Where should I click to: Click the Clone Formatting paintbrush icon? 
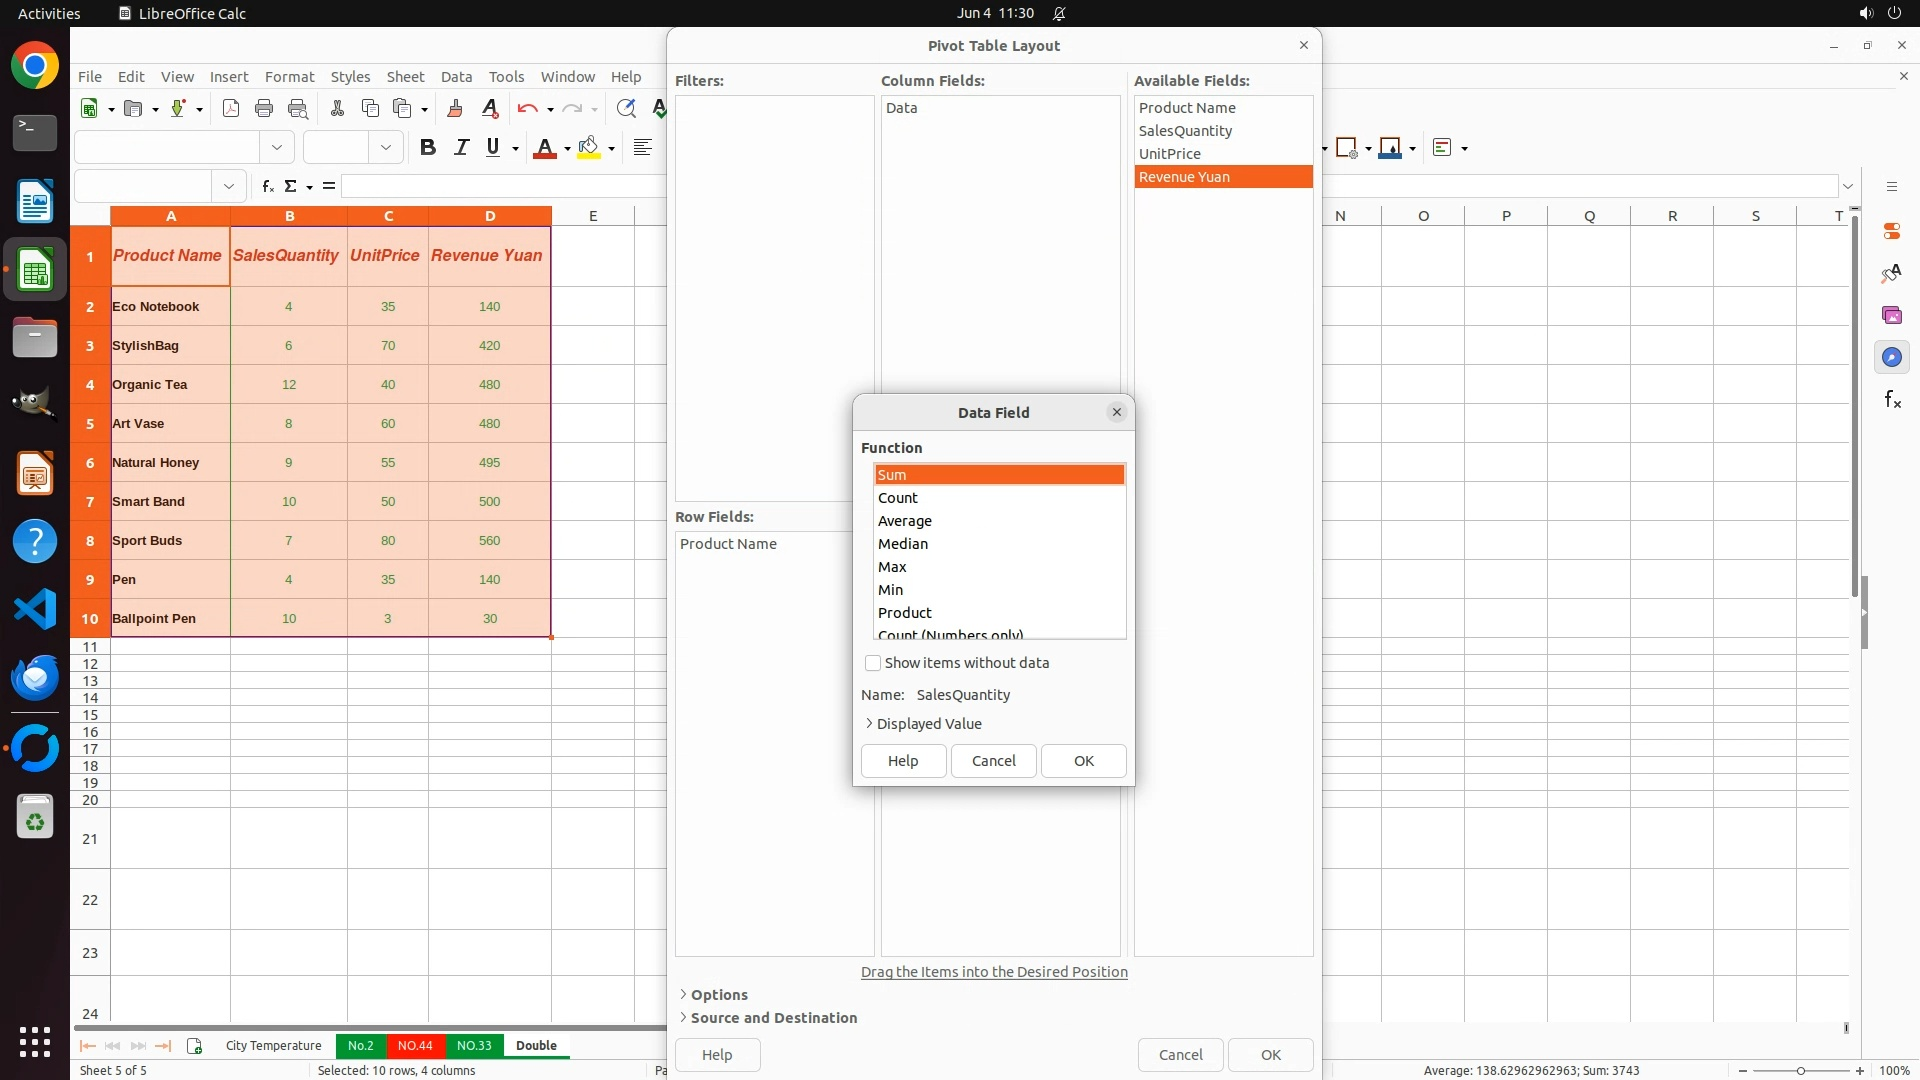[x=455, y=109]
